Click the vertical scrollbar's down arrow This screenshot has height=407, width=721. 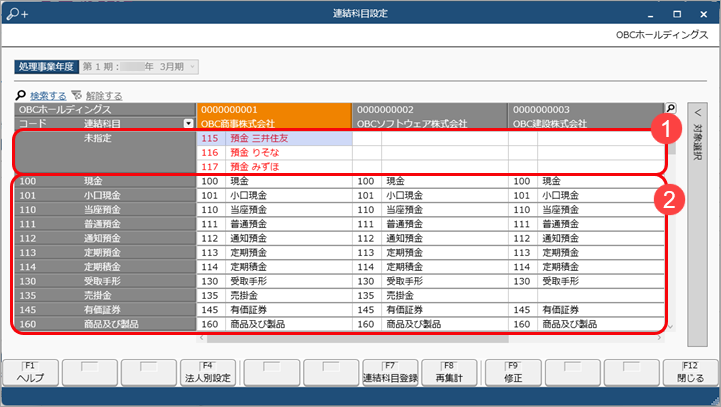[x=670, y=327]
